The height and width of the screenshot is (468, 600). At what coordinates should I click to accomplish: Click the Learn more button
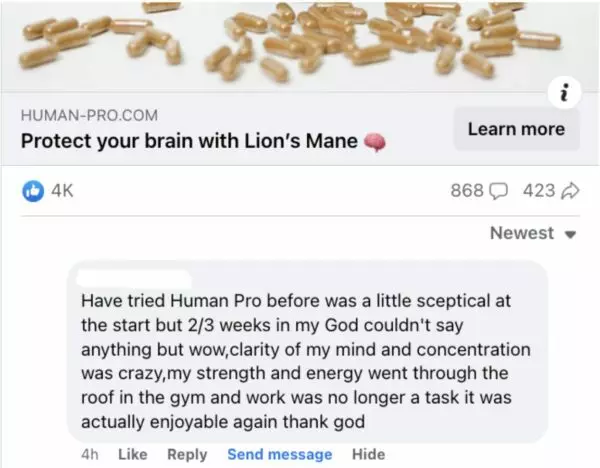tap(517, 129)
